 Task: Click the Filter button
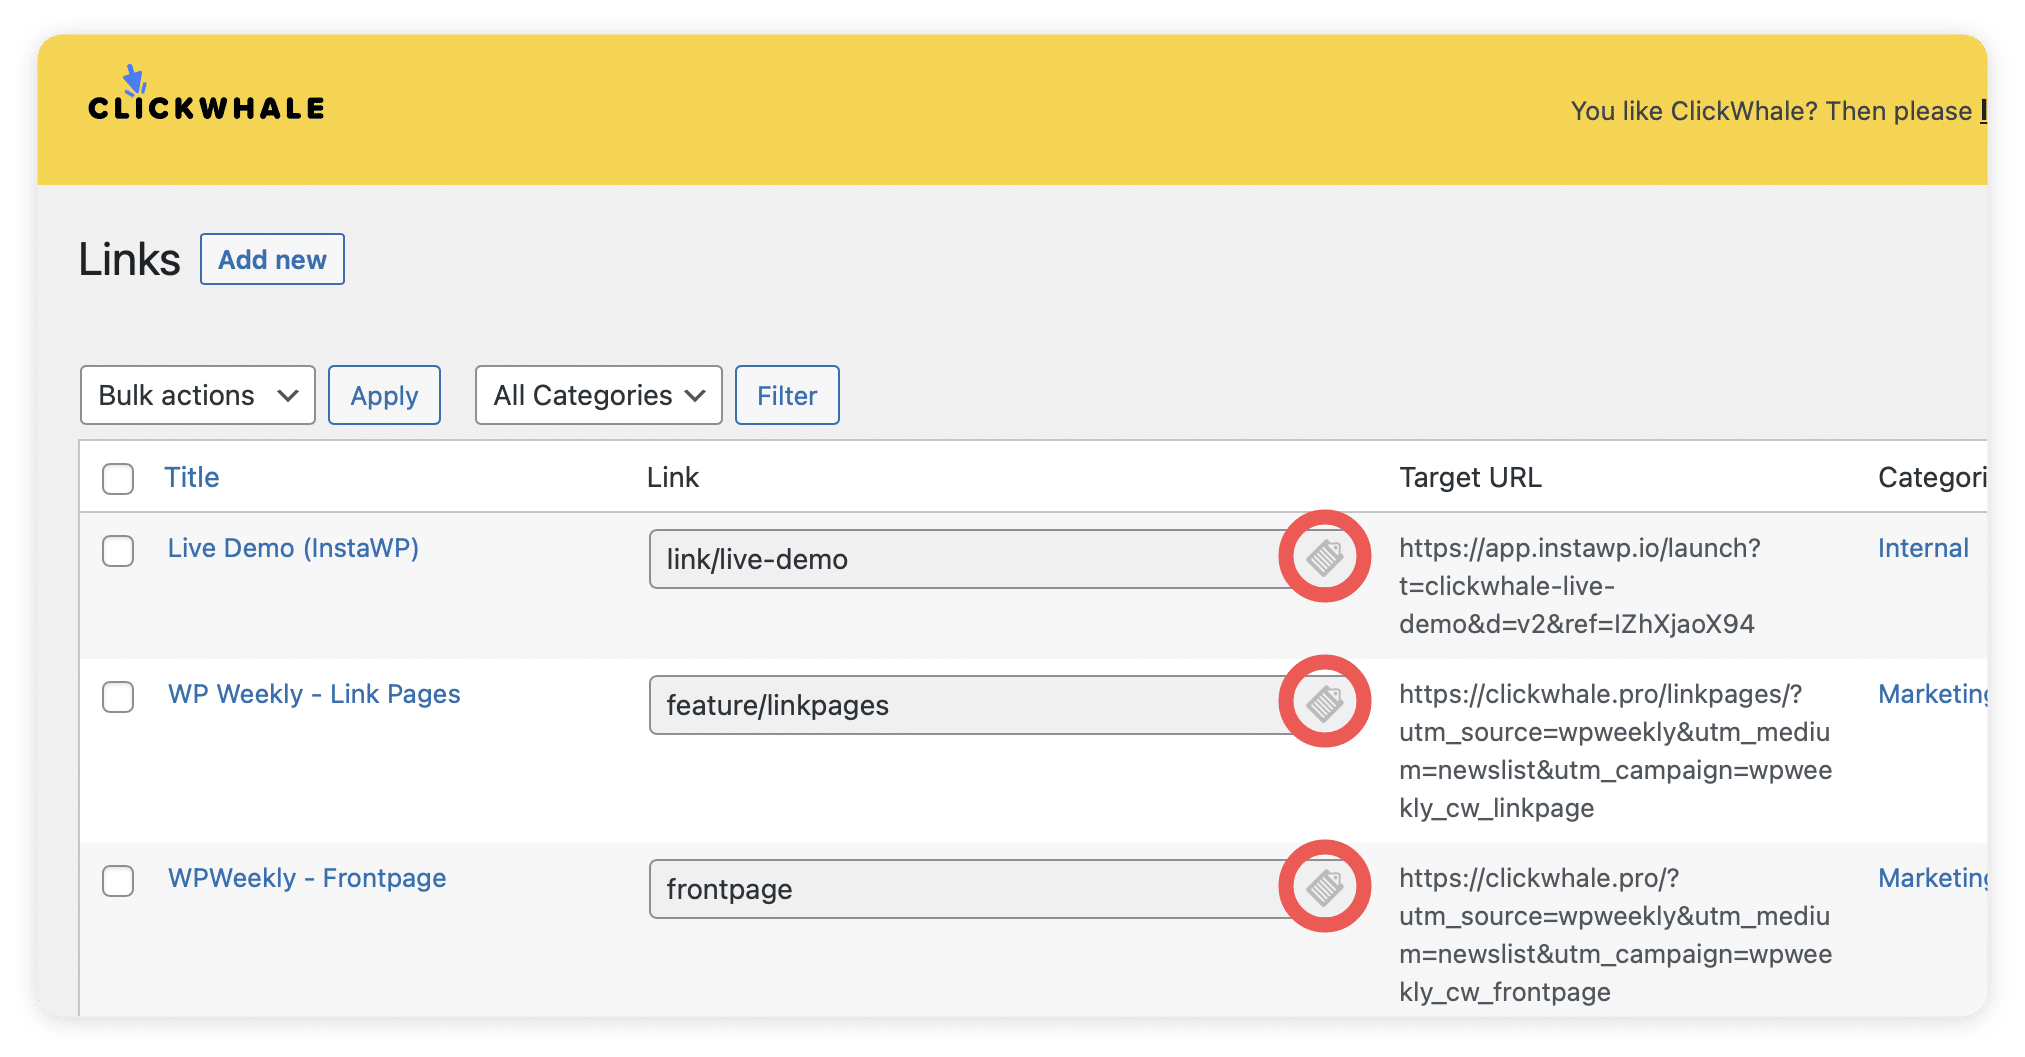click(x=787, y=395)
